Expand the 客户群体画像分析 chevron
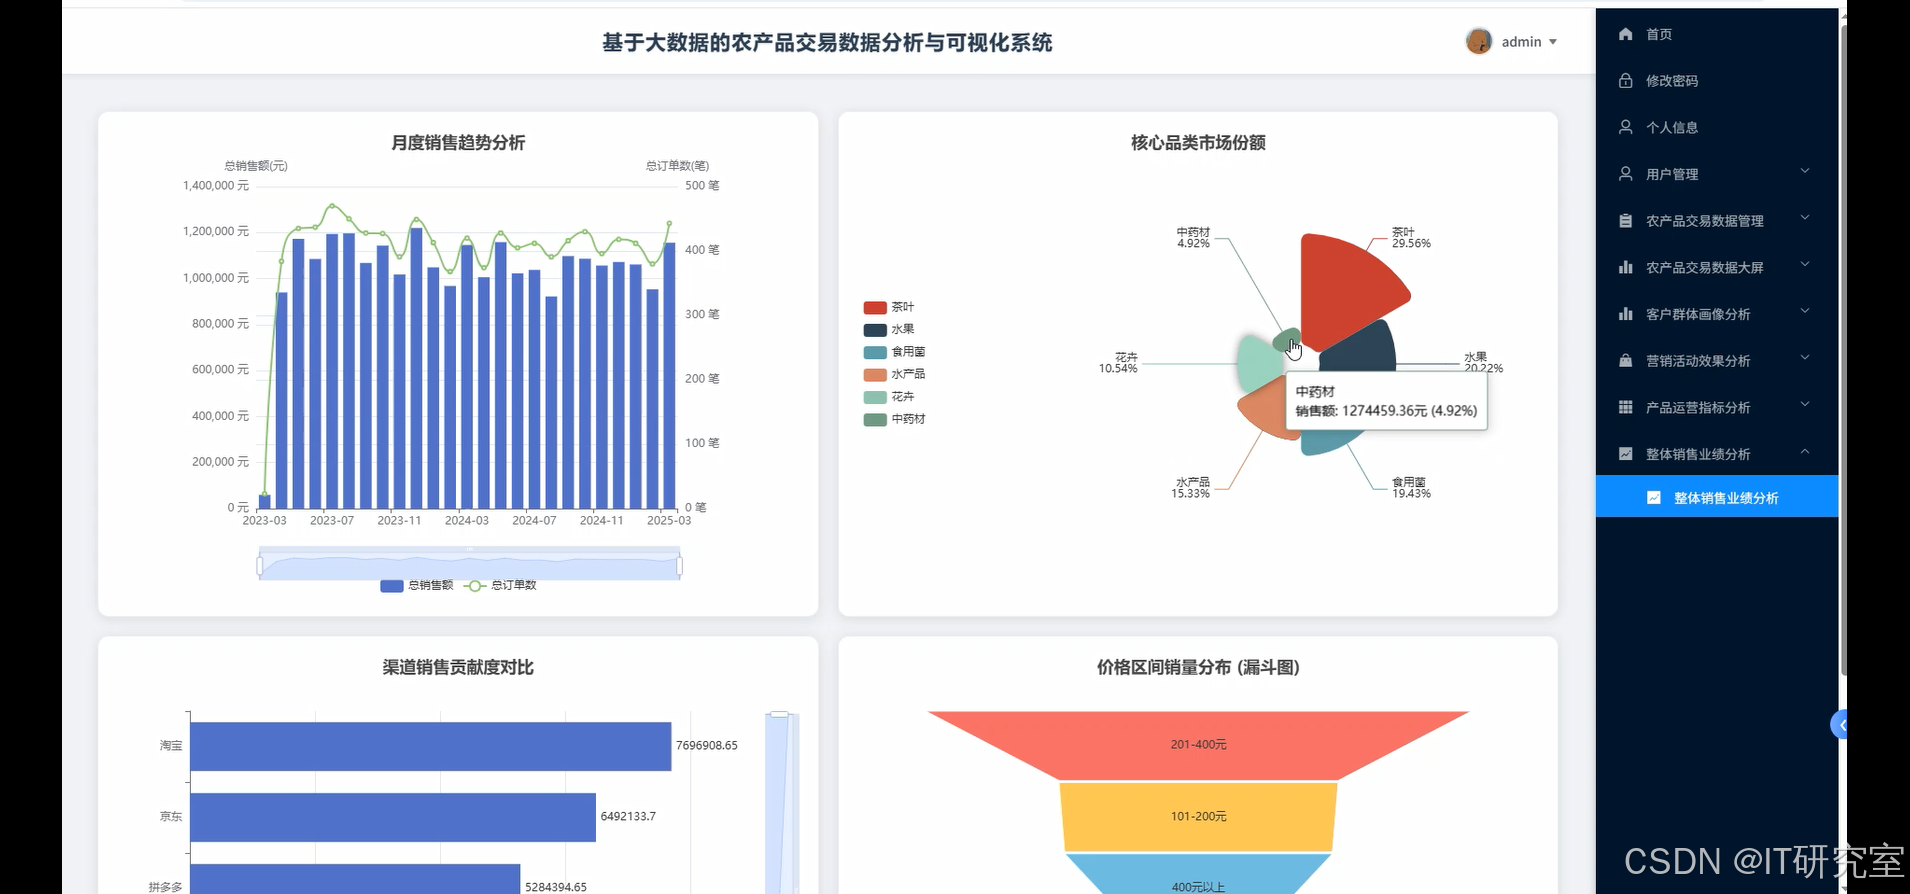Screen dimensions: 1910x894 pyautogui.click(x=1805, y=311)
